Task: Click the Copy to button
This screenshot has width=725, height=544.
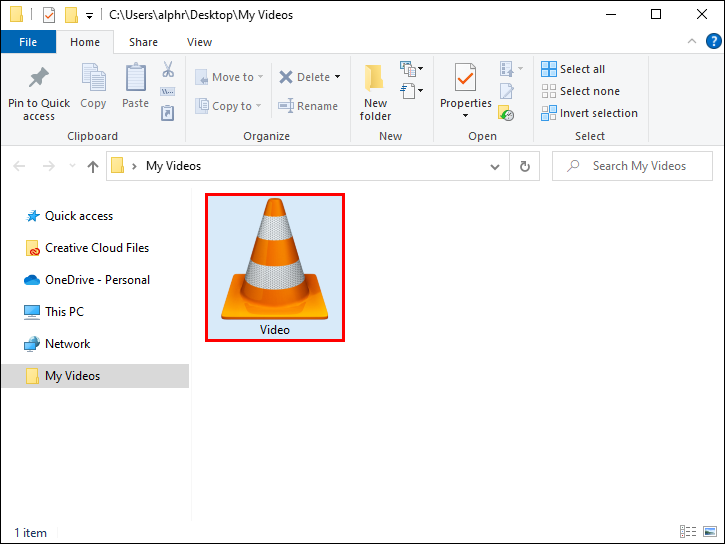Action: tap(228, 106)
